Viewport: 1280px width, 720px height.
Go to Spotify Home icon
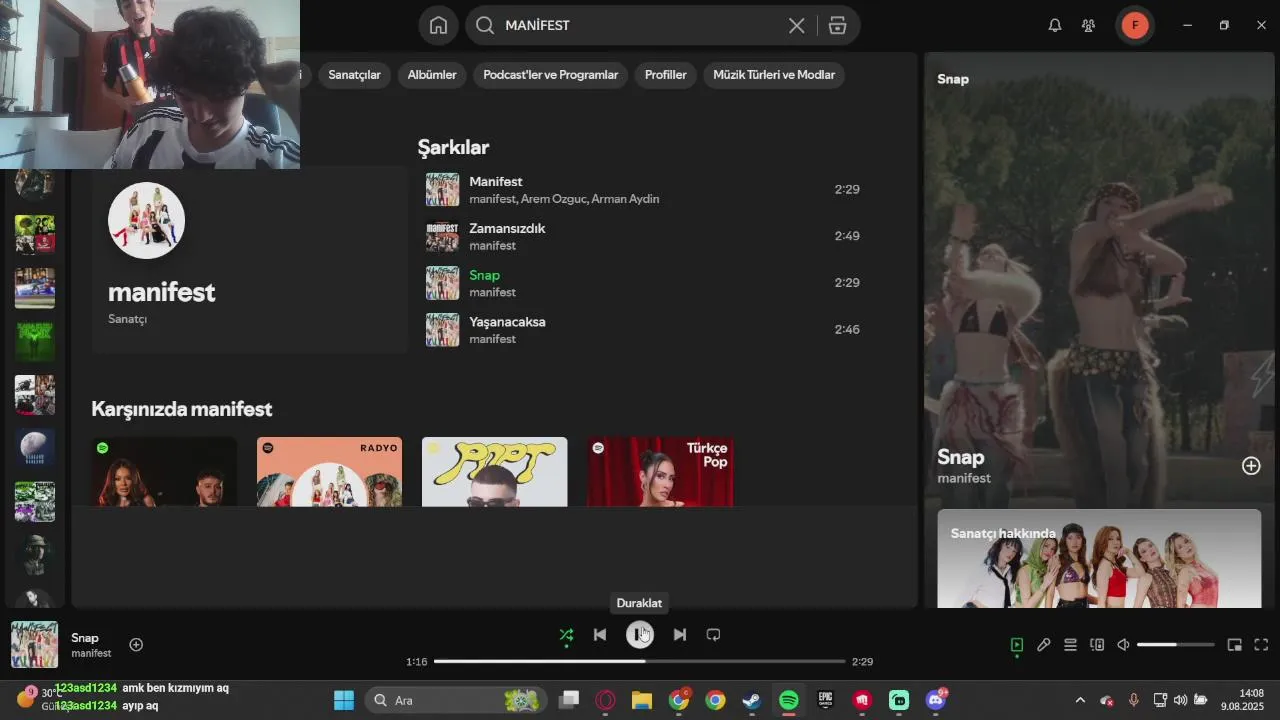[x=438, y=25]
